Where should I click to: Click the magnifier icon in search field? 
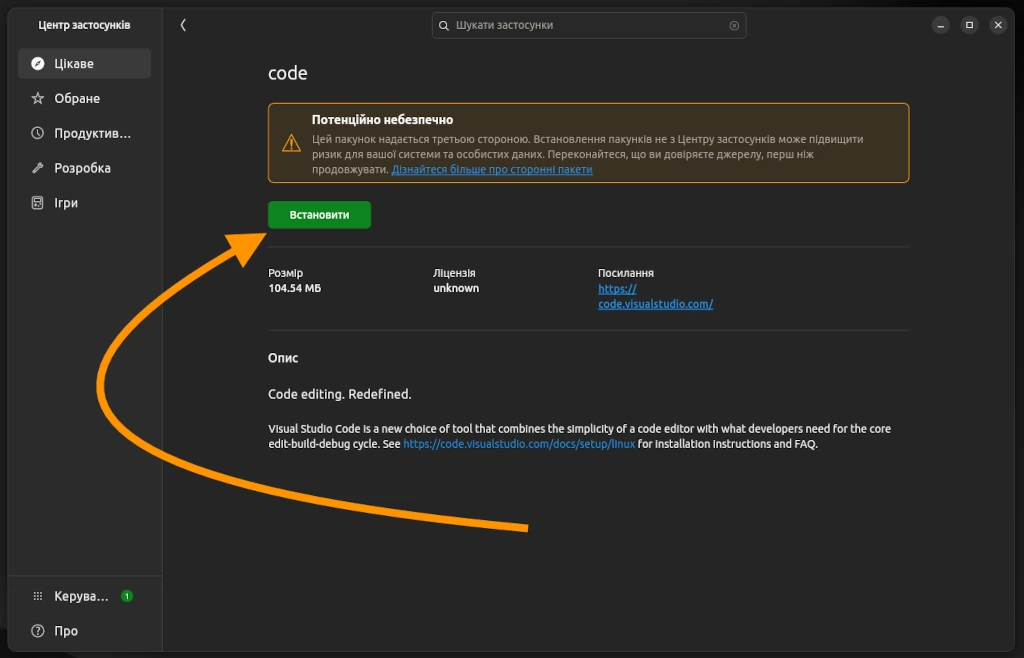click(444, 25)
